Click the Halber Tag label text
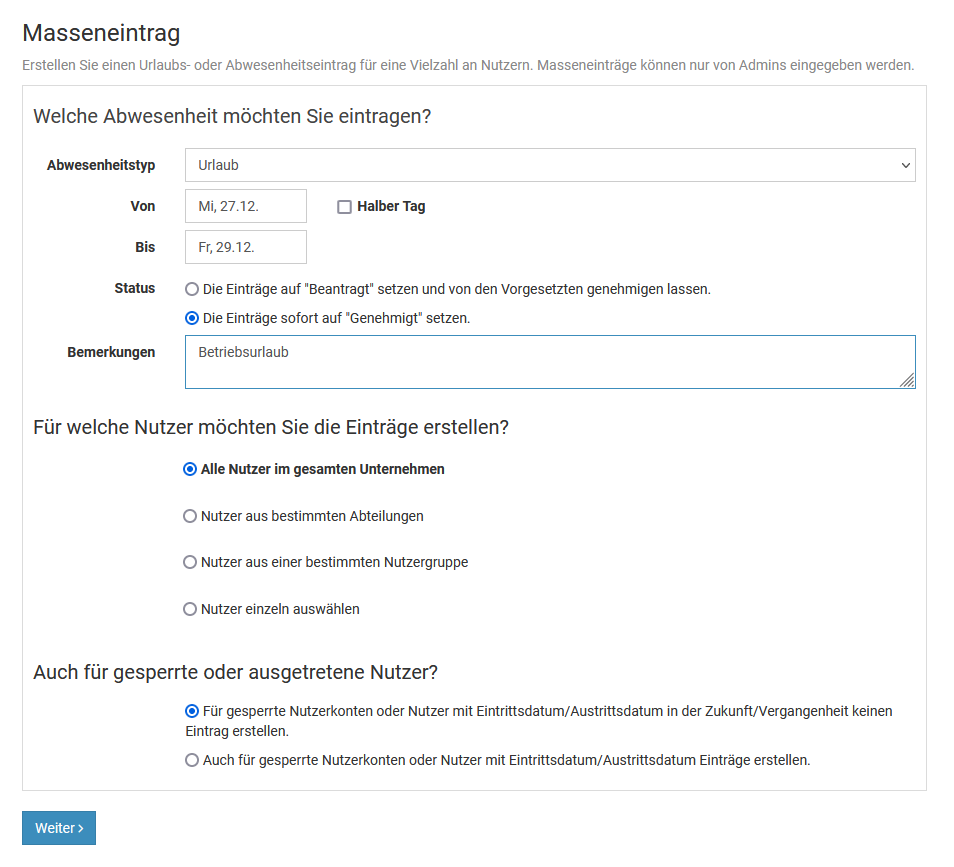Screen dimensions: 954x867 391,207
